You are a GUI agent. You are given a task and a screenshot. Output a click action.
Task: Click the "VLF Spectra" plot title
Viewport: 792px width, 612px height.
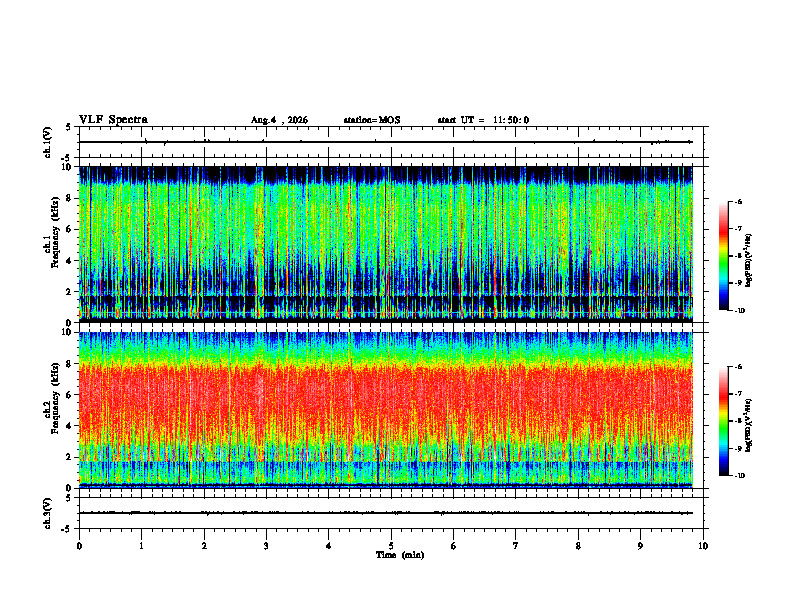point(113,120)
